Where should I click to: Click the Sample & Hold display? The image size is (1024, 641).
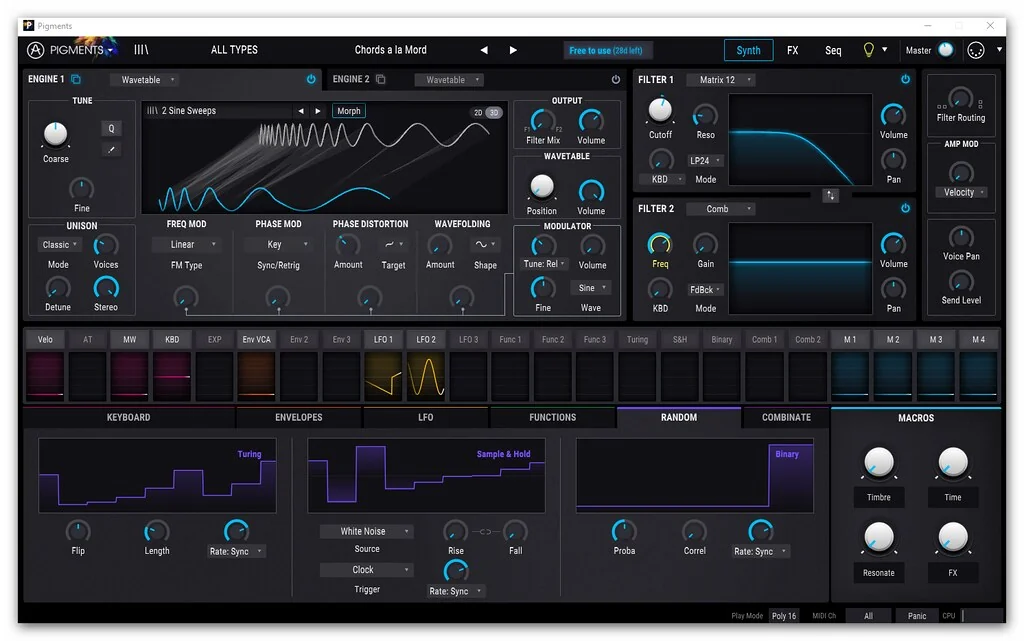[x=426, y=475]
